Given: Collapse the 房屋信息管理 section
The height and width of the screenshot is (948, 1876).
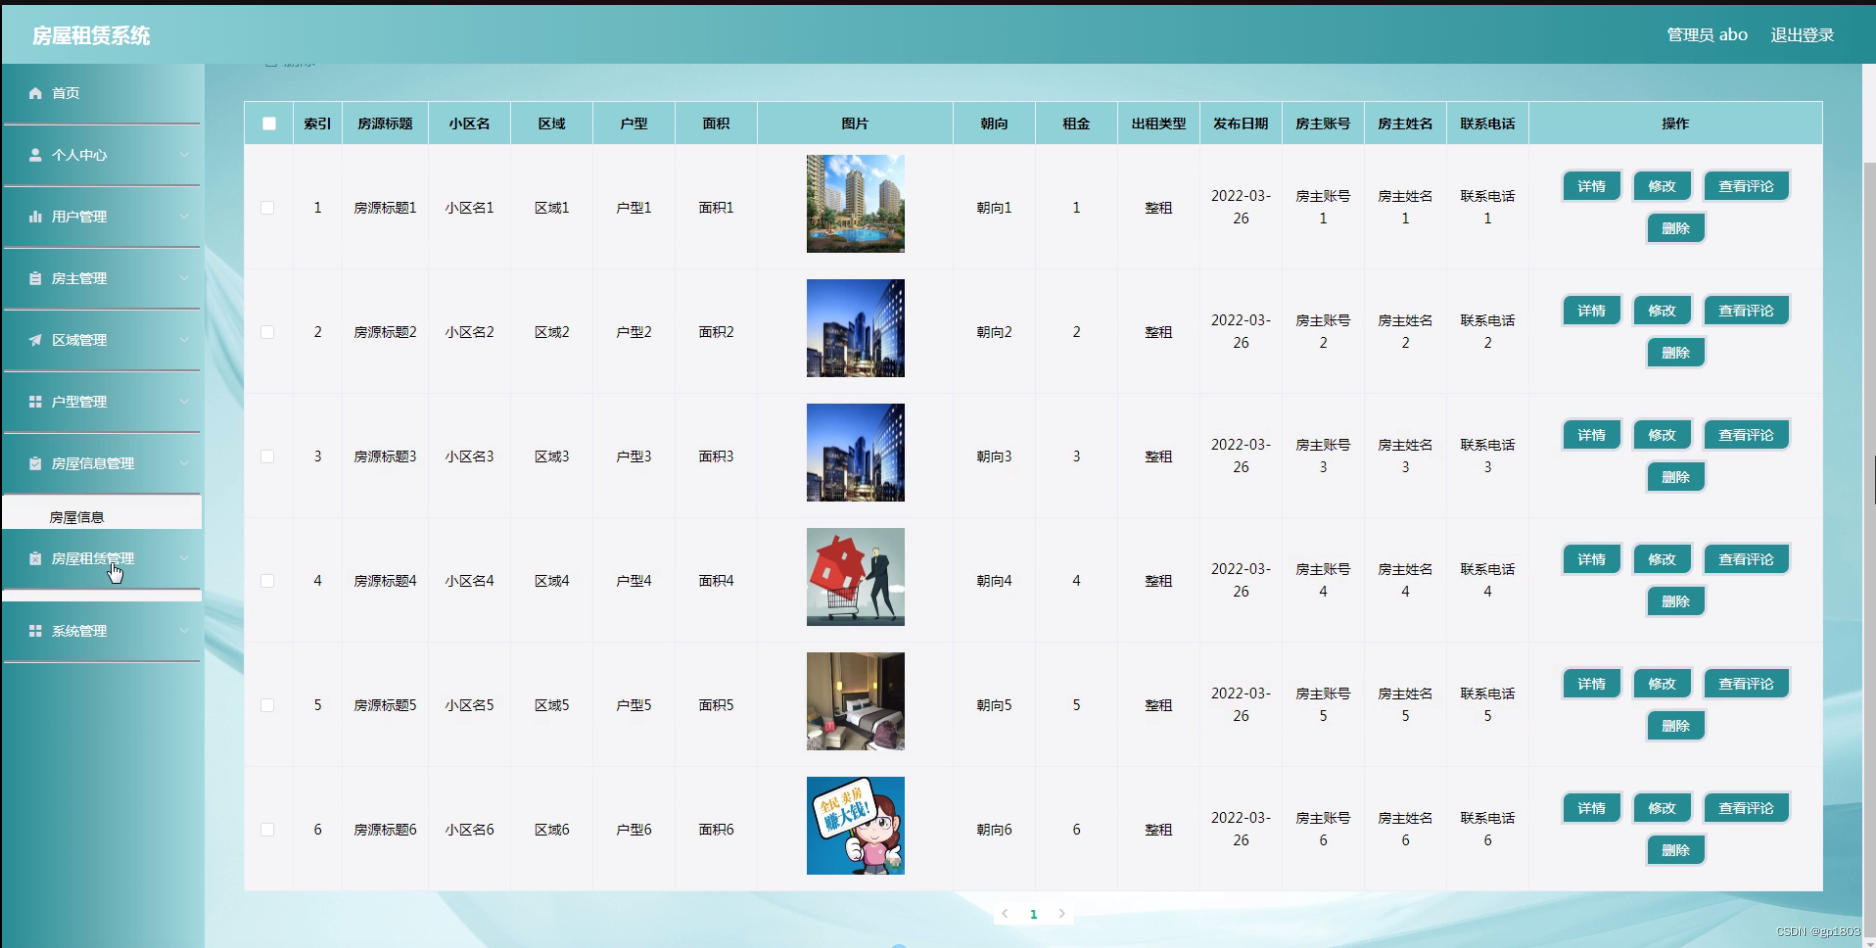Looking at the screenshot, I should tap(184, 463).
